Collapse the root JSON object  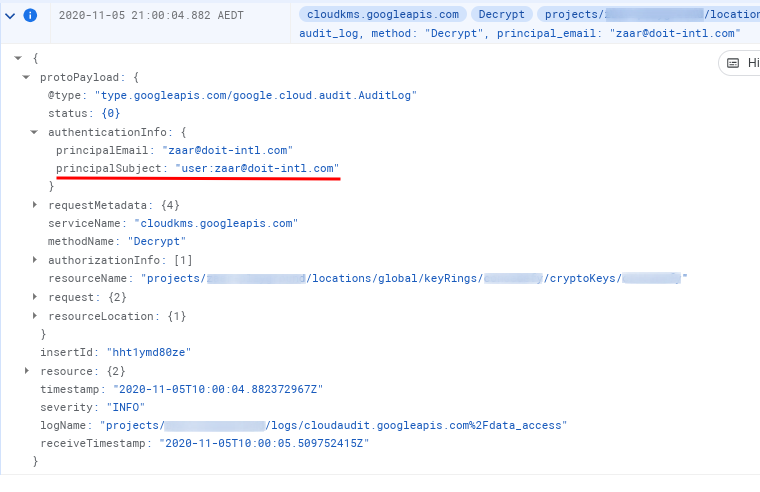pyautogui.click(x=18, y=59)
